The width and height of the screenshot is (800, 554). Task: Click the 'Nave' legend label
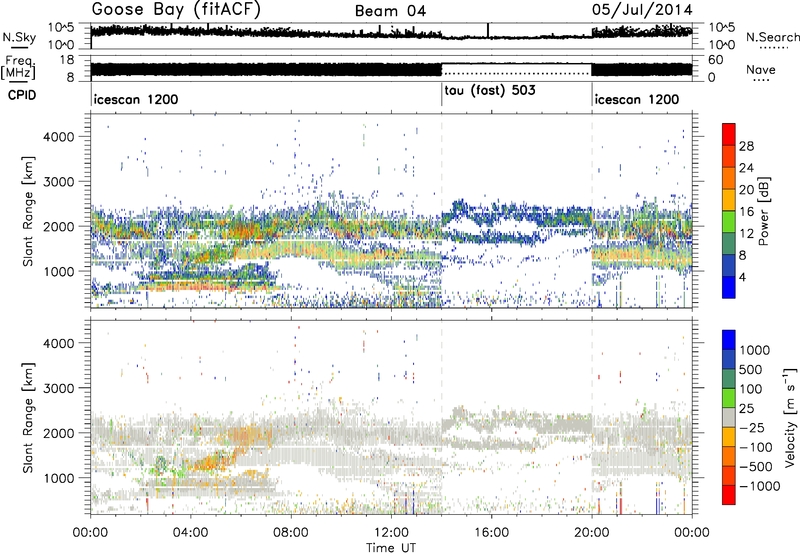coord(761,69)
